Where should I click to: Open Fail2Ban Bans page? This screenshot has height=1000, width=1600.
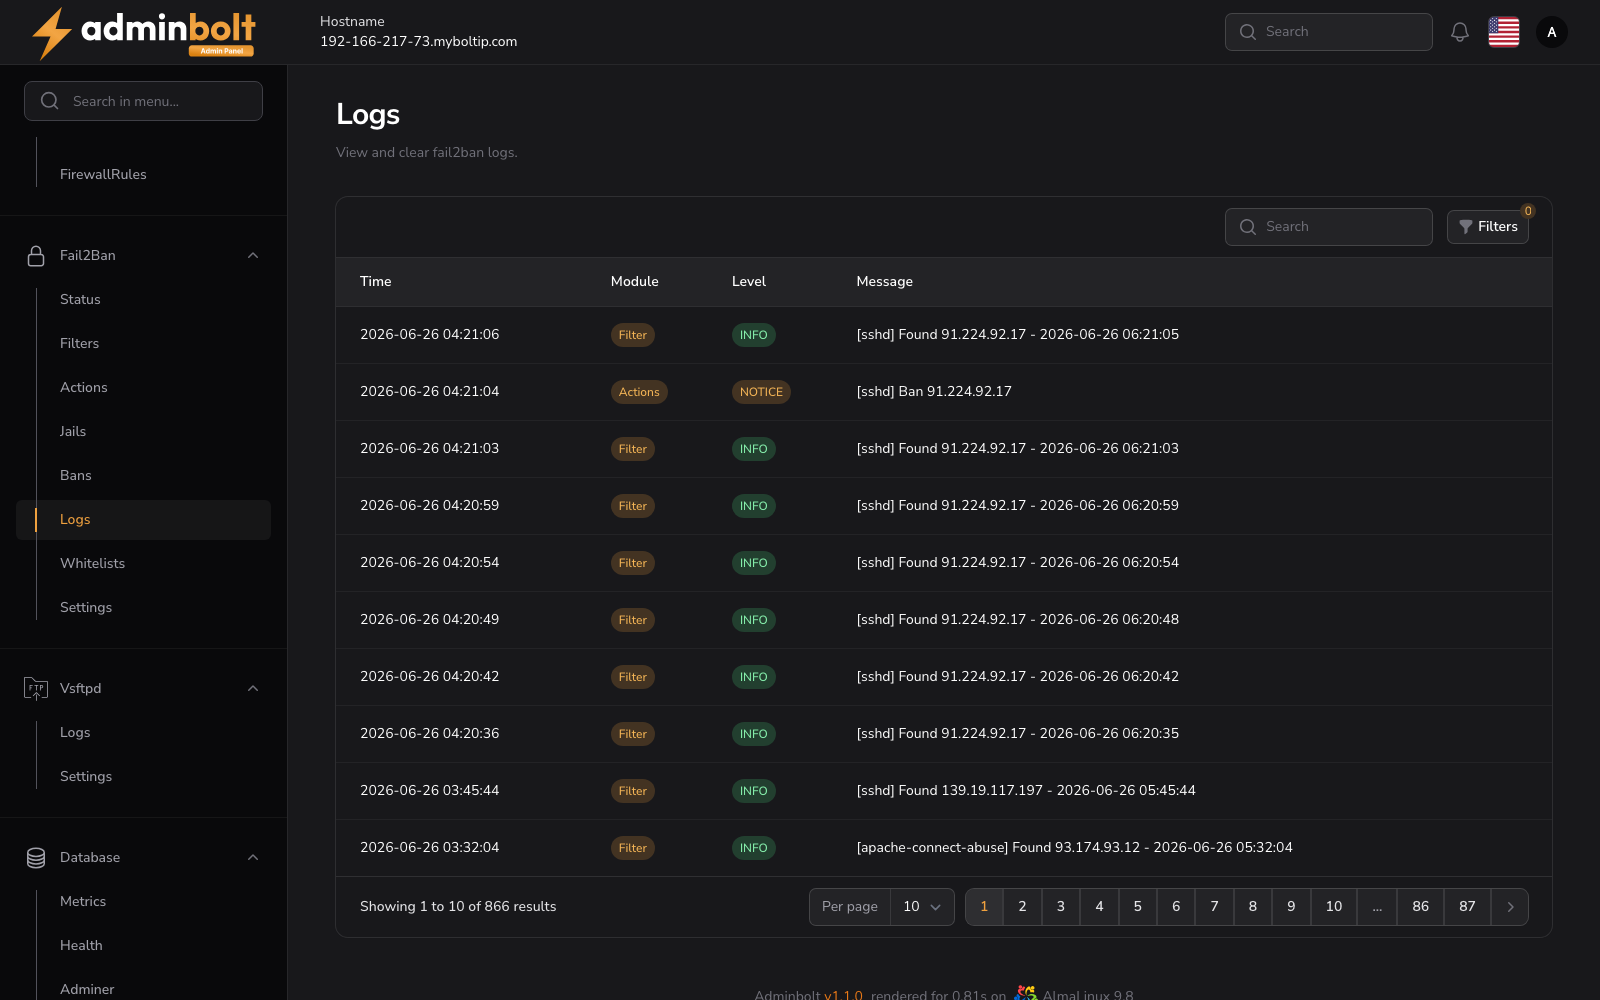coord(76,475)
